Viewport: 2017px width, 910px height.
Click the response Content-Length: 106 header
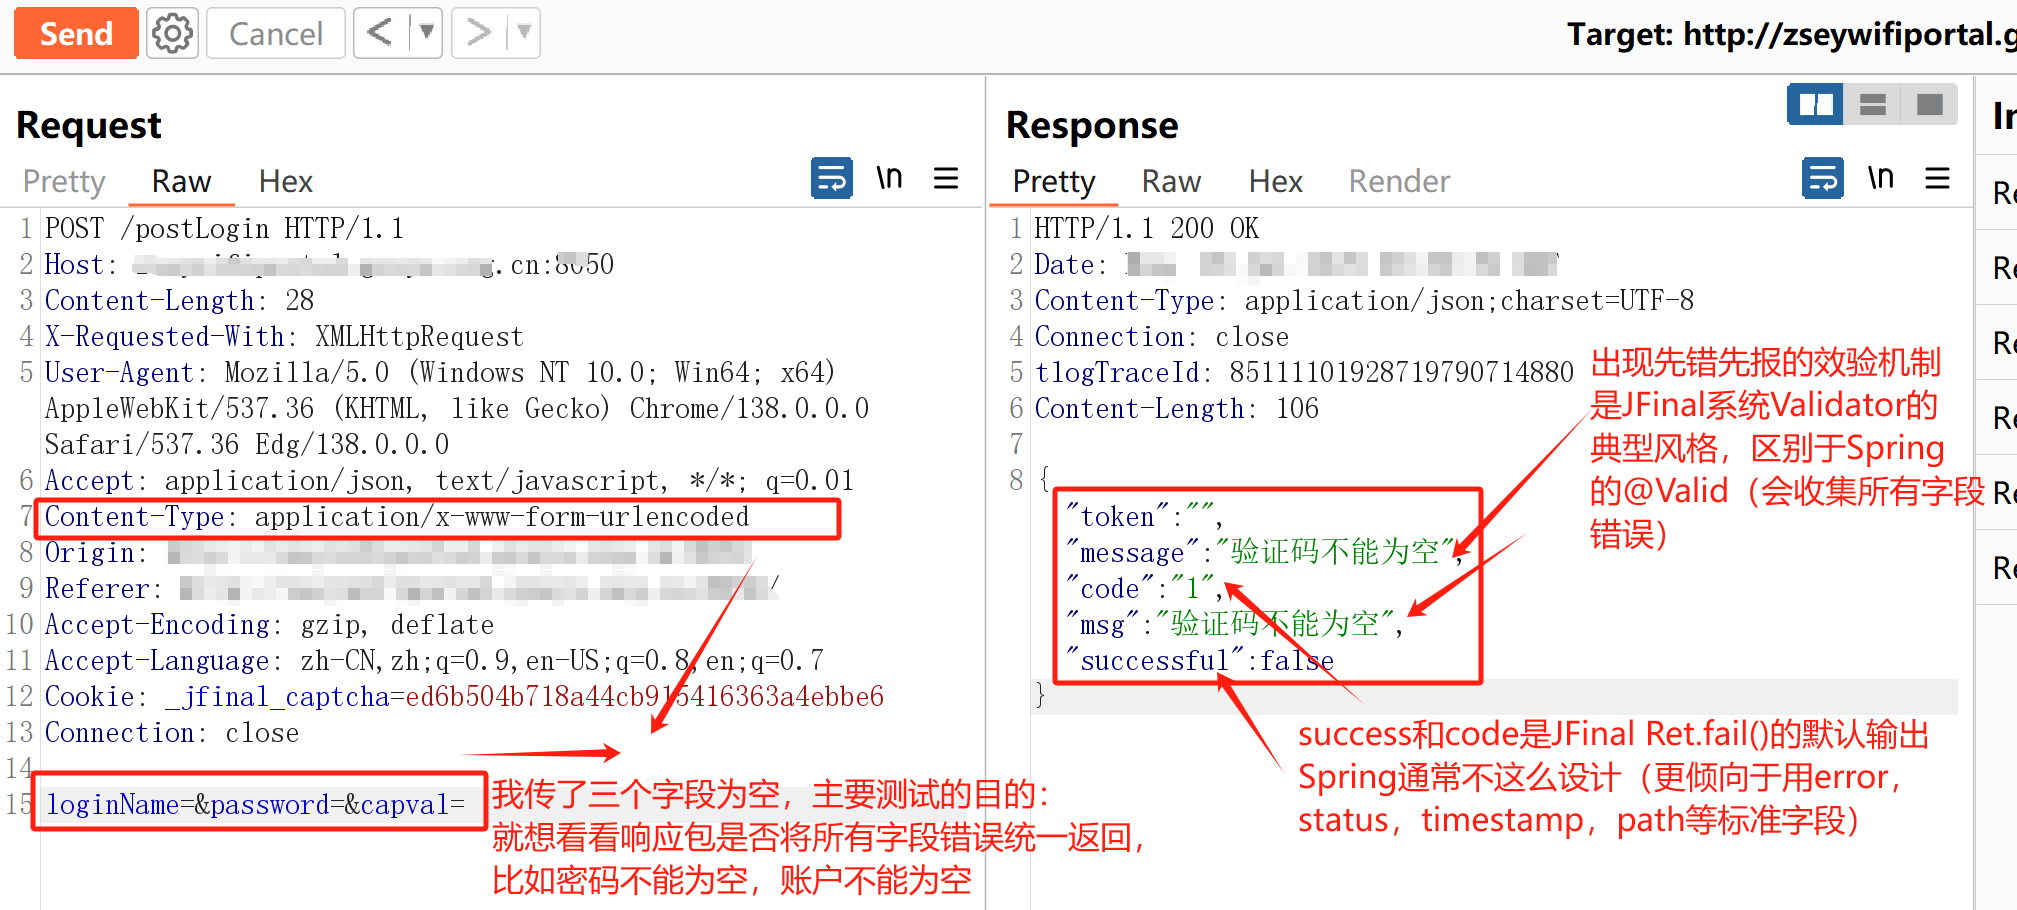[1176, 409]
